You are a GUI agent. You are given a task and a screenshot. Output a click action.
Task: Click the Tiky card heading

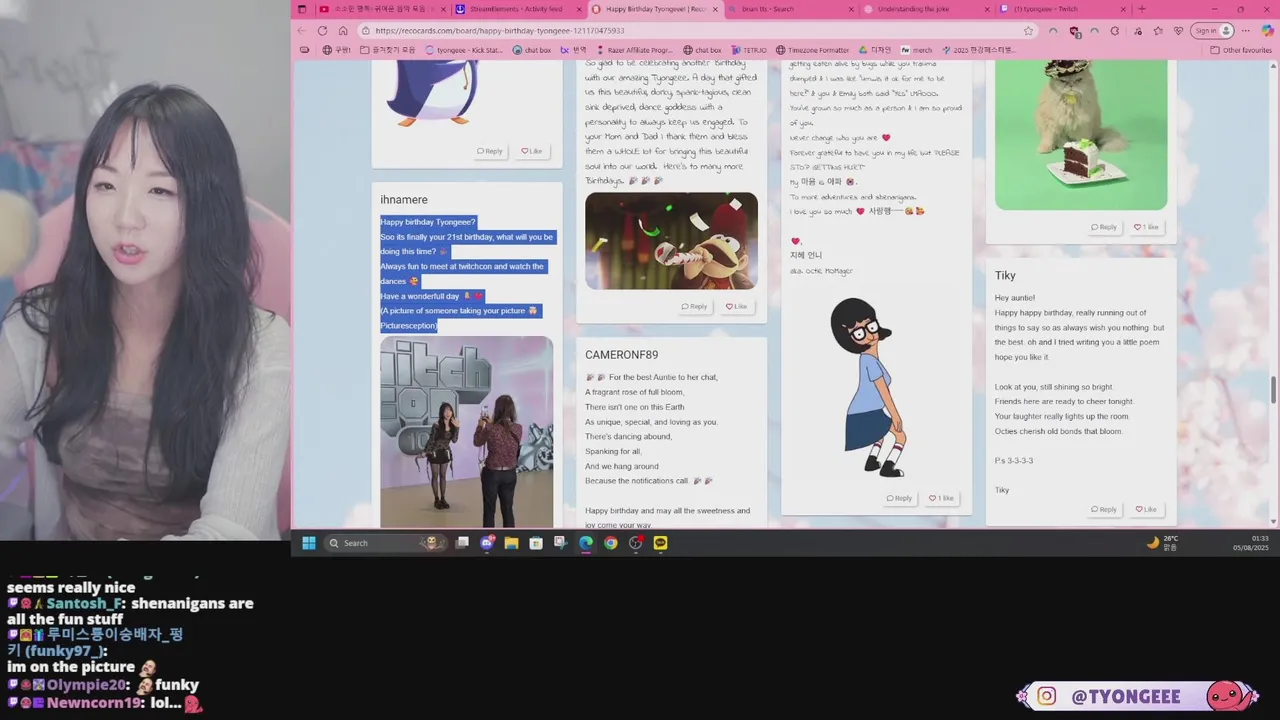click(1005, 275)
